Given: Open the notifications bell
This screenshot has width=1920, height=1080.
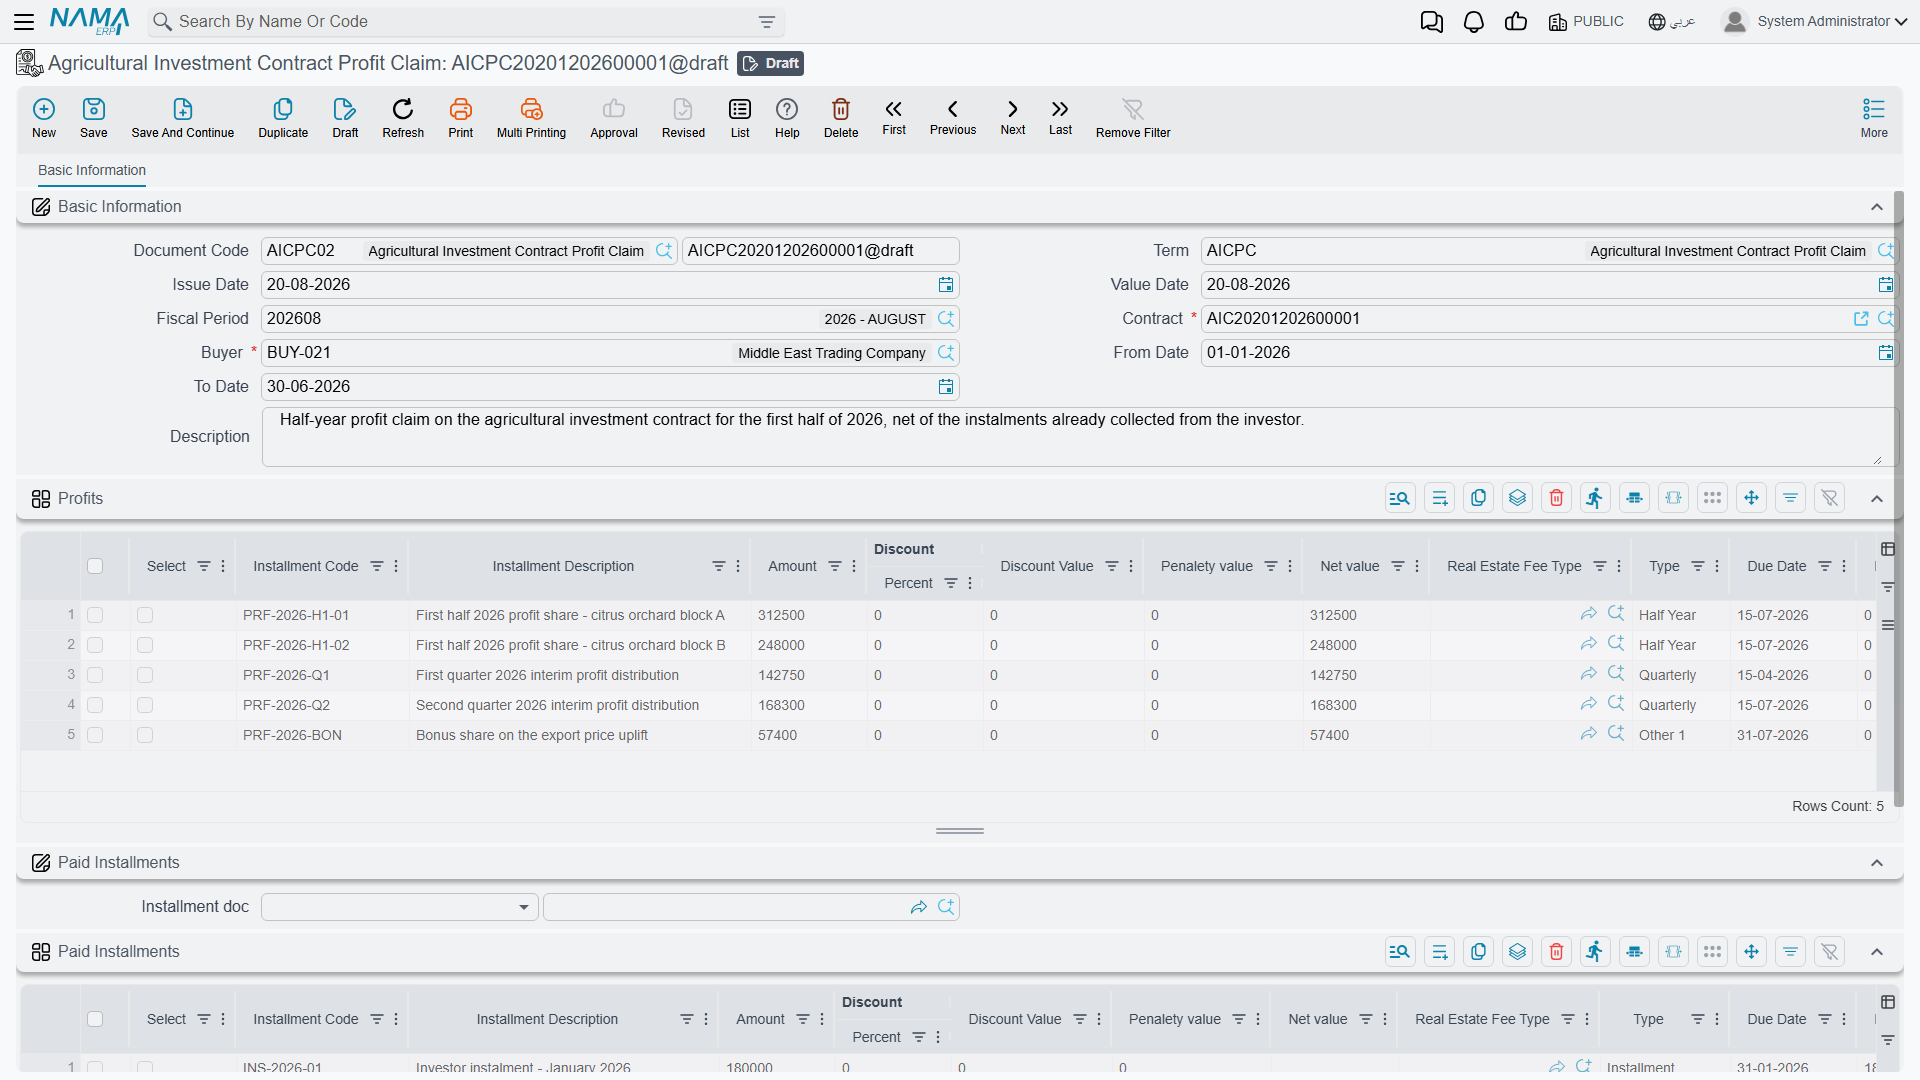Looking at the screenshot, I should tap(1474, 22).
